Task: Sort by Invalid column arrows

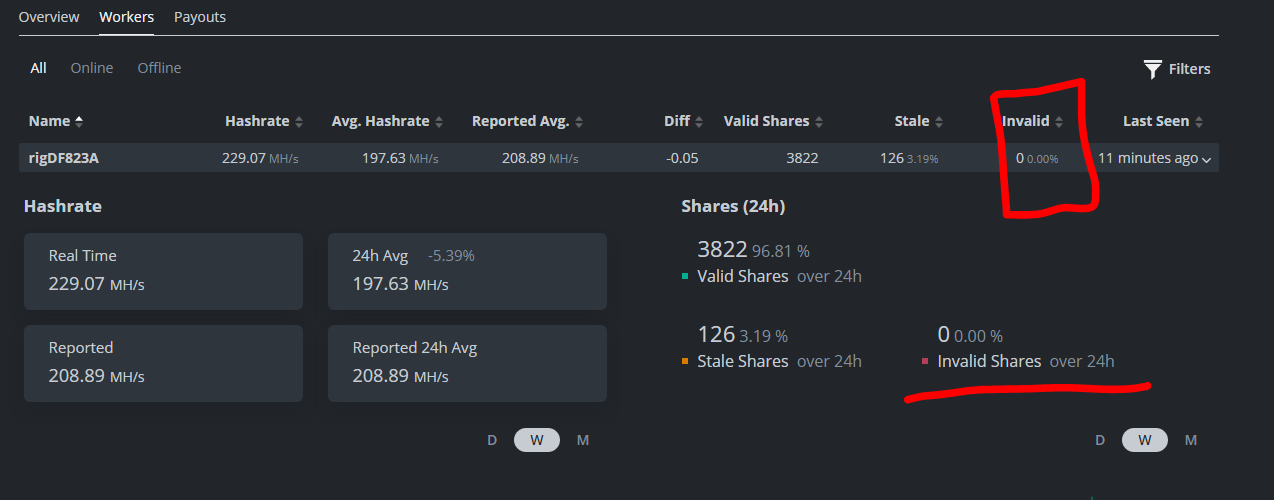Action: [1059, 121]
